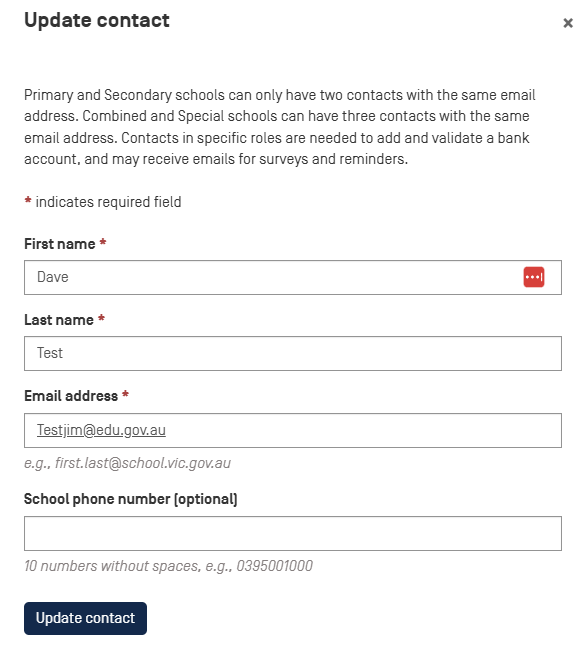Select the Last name field containing Test

[x=292, y=353]
